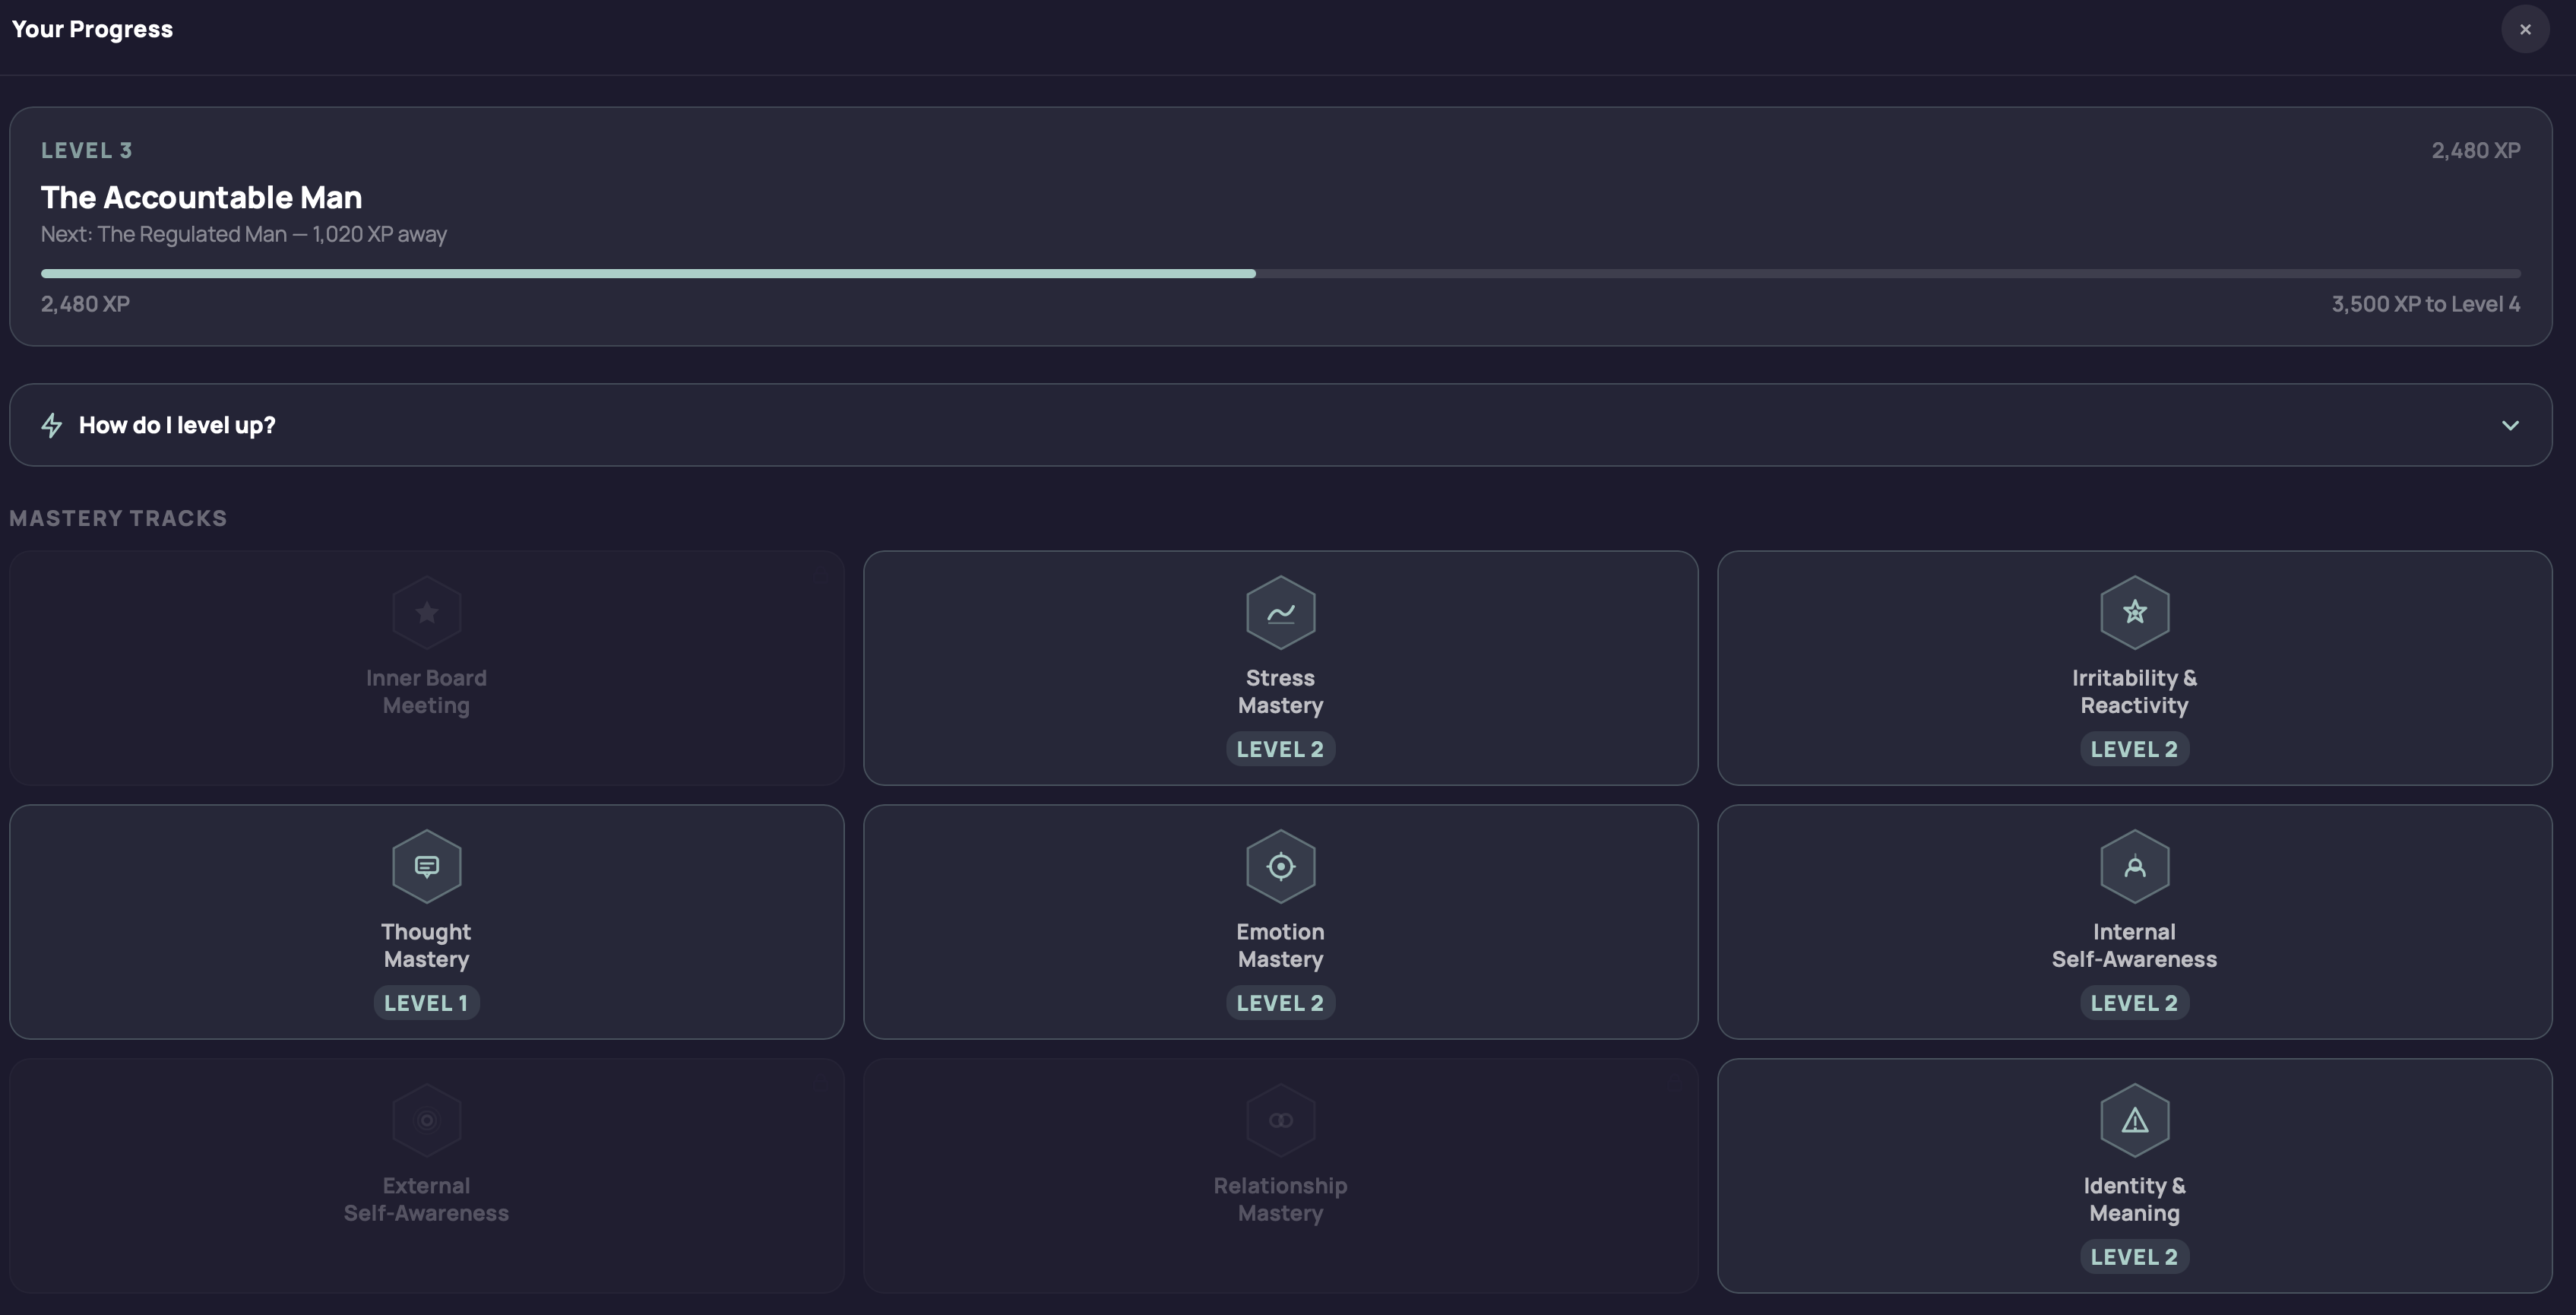Select the Stress Mastery LEVEL 2 badge
This screenshot has height=1315, width=2576.
1280,749
